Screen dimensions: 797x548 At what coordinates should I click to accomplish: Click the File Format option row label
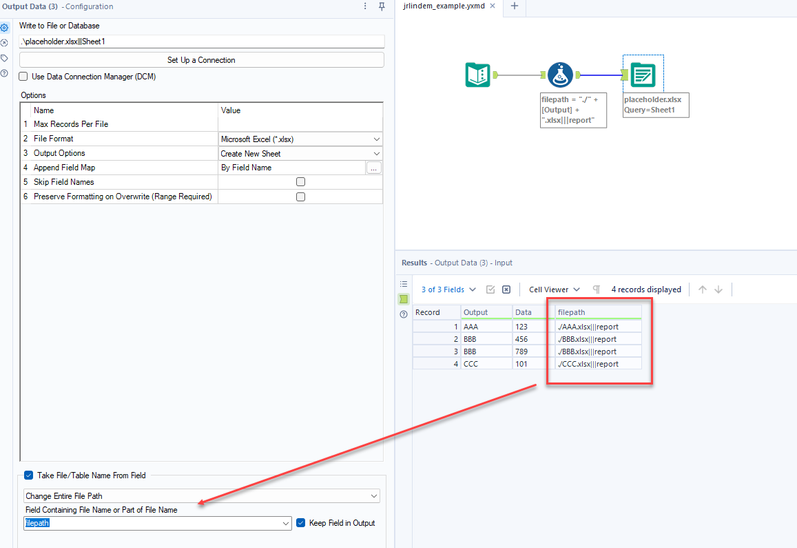[x=53, y=139]
